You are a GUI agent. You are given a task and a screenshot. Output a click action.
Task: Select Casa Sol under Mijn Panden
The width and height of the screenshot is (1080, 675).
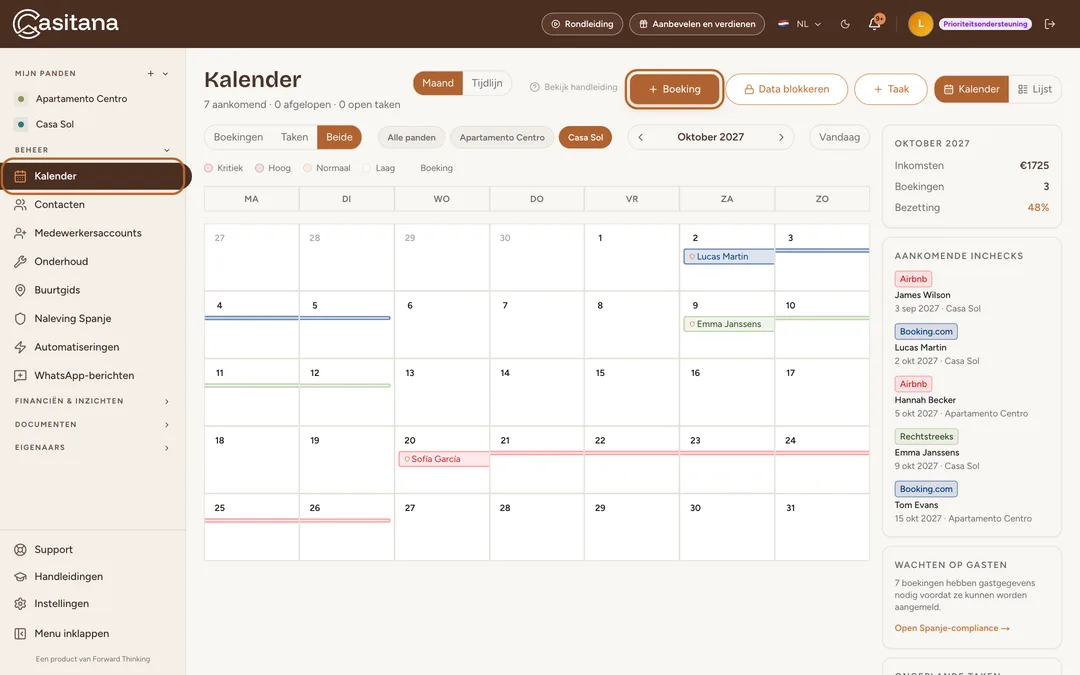click(55, 124)
